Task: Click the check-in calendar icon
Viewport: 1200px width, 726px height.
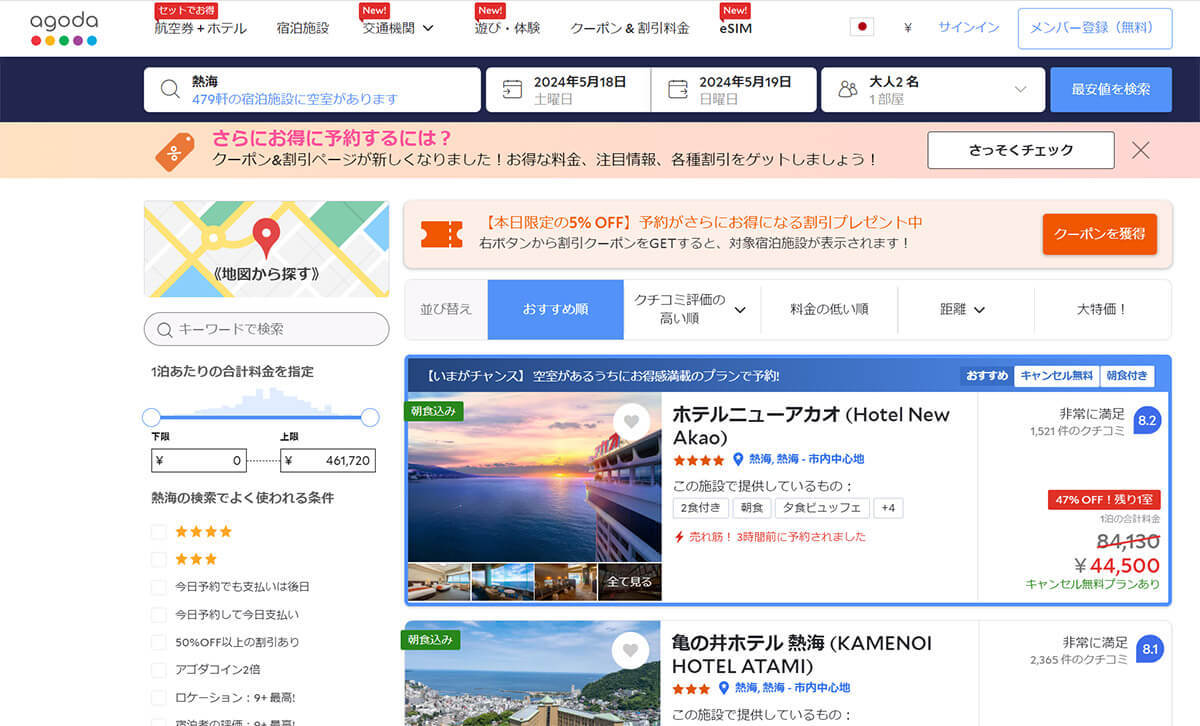Action: 512,89
